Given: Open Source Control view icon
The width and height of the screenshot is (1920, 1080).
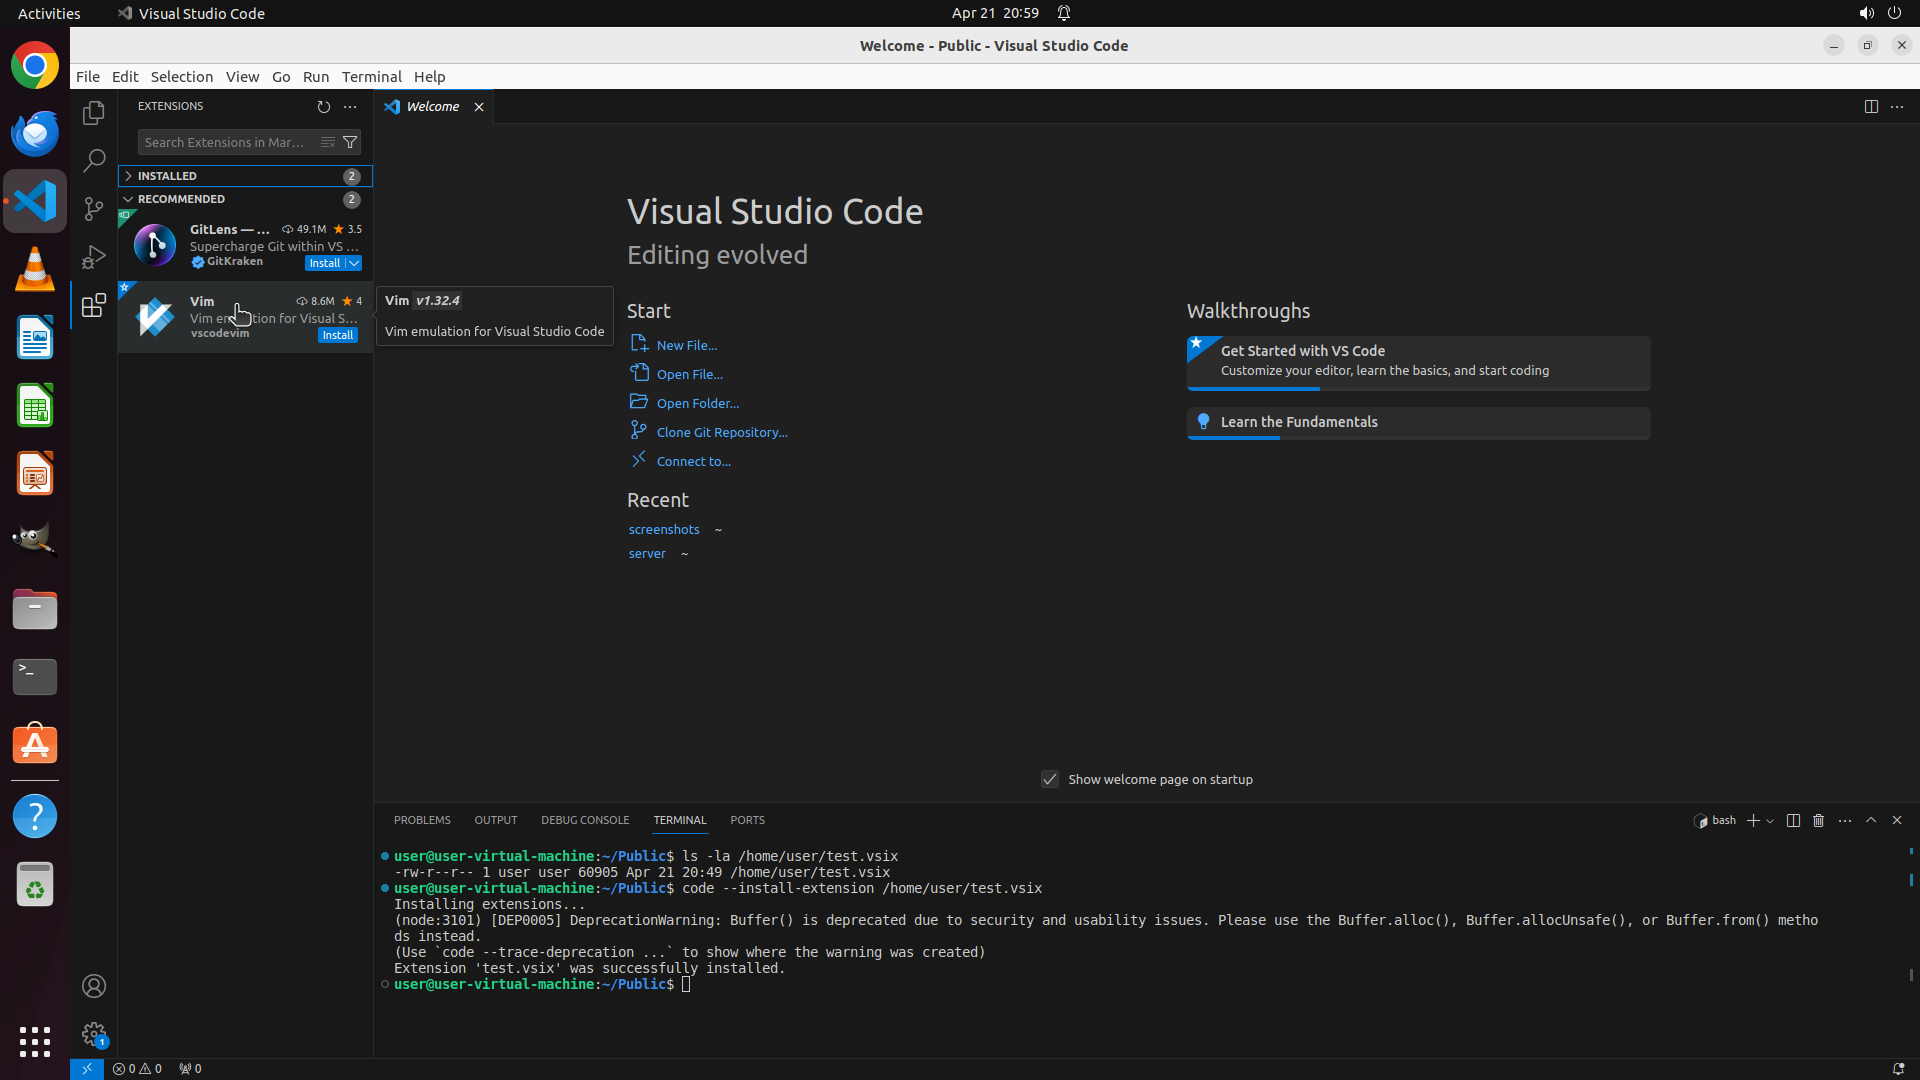Looking at the screenshot, I should [94, 209].
